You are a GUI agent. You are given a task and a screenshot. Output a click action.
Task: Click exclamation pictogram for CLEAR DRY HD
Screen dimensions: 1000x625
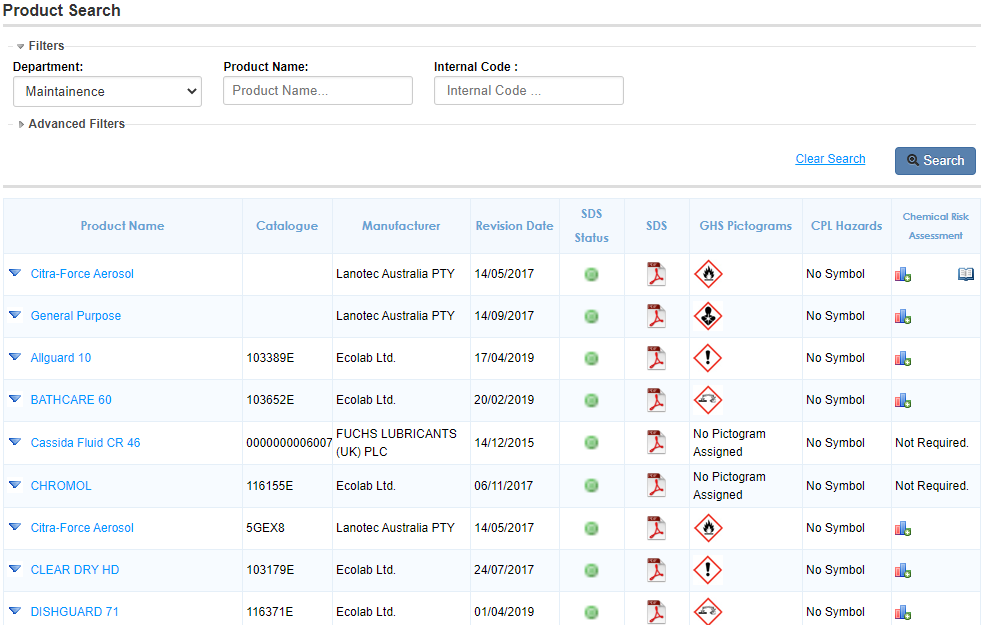[x=708, y=570]
